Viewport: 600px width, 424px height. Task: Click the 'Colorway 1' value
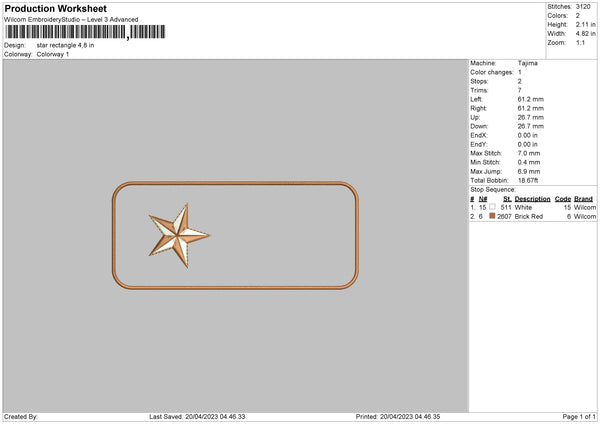53,54
